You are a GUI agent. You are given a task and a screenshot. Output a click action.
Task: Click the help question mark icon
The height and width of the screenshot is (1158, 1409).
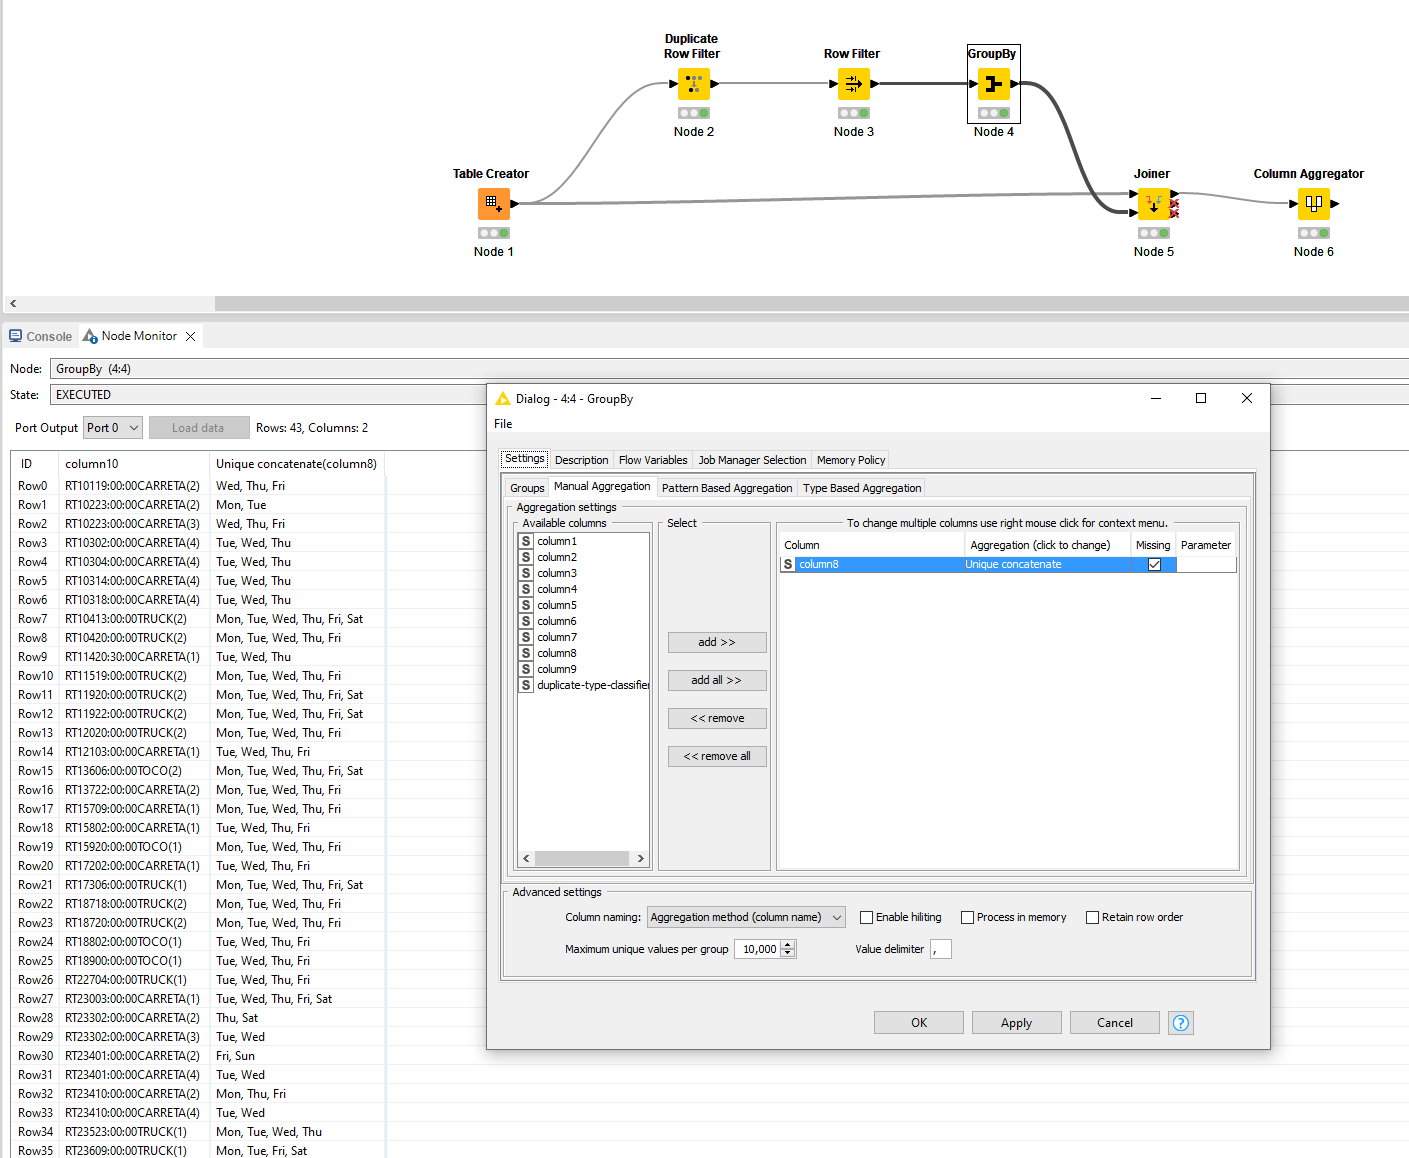[x=1181, y=1023]
